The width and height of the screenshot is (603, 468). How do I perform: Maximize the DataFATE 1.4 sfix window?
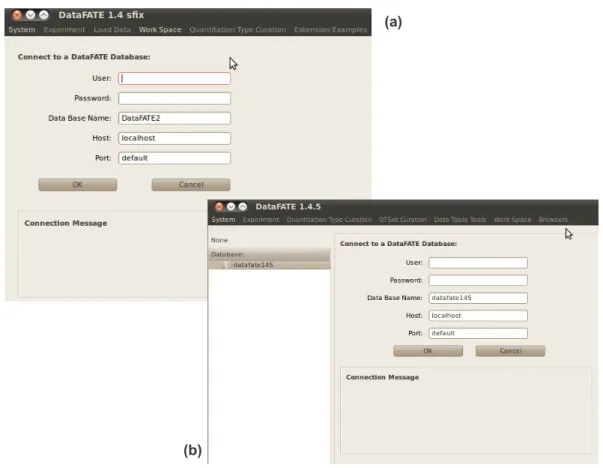coord(44,15)
